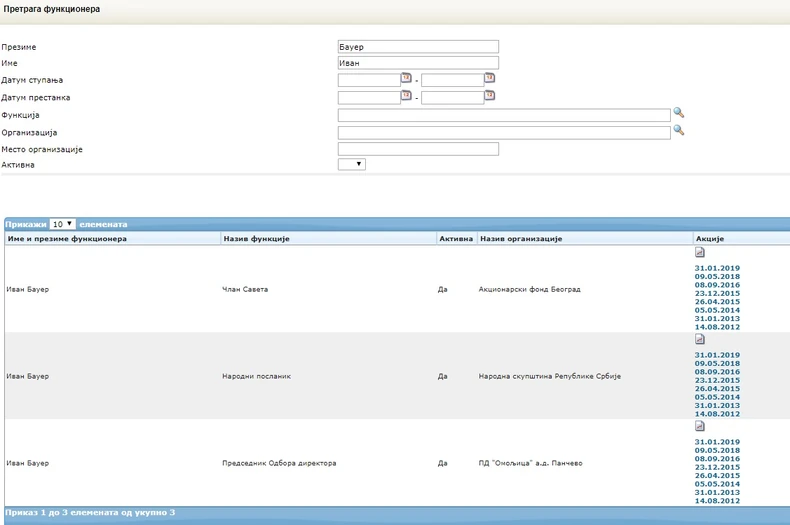Open calendar for Датум престанка start date
The height and width of the screenshot is (525, 790).
[406, 96]
